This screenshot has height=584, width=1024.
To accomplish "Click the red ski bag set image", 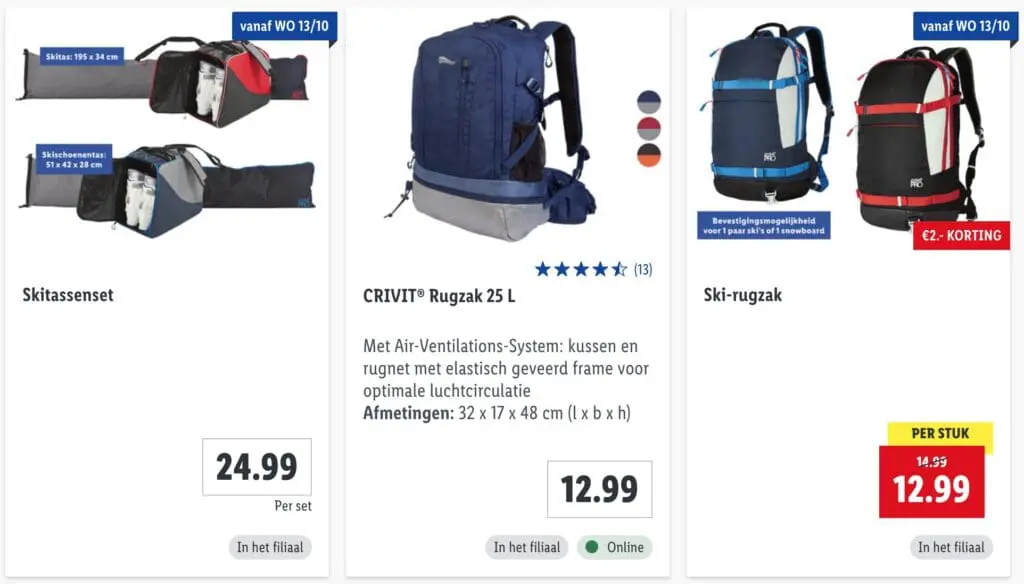I will coord(165,80).
